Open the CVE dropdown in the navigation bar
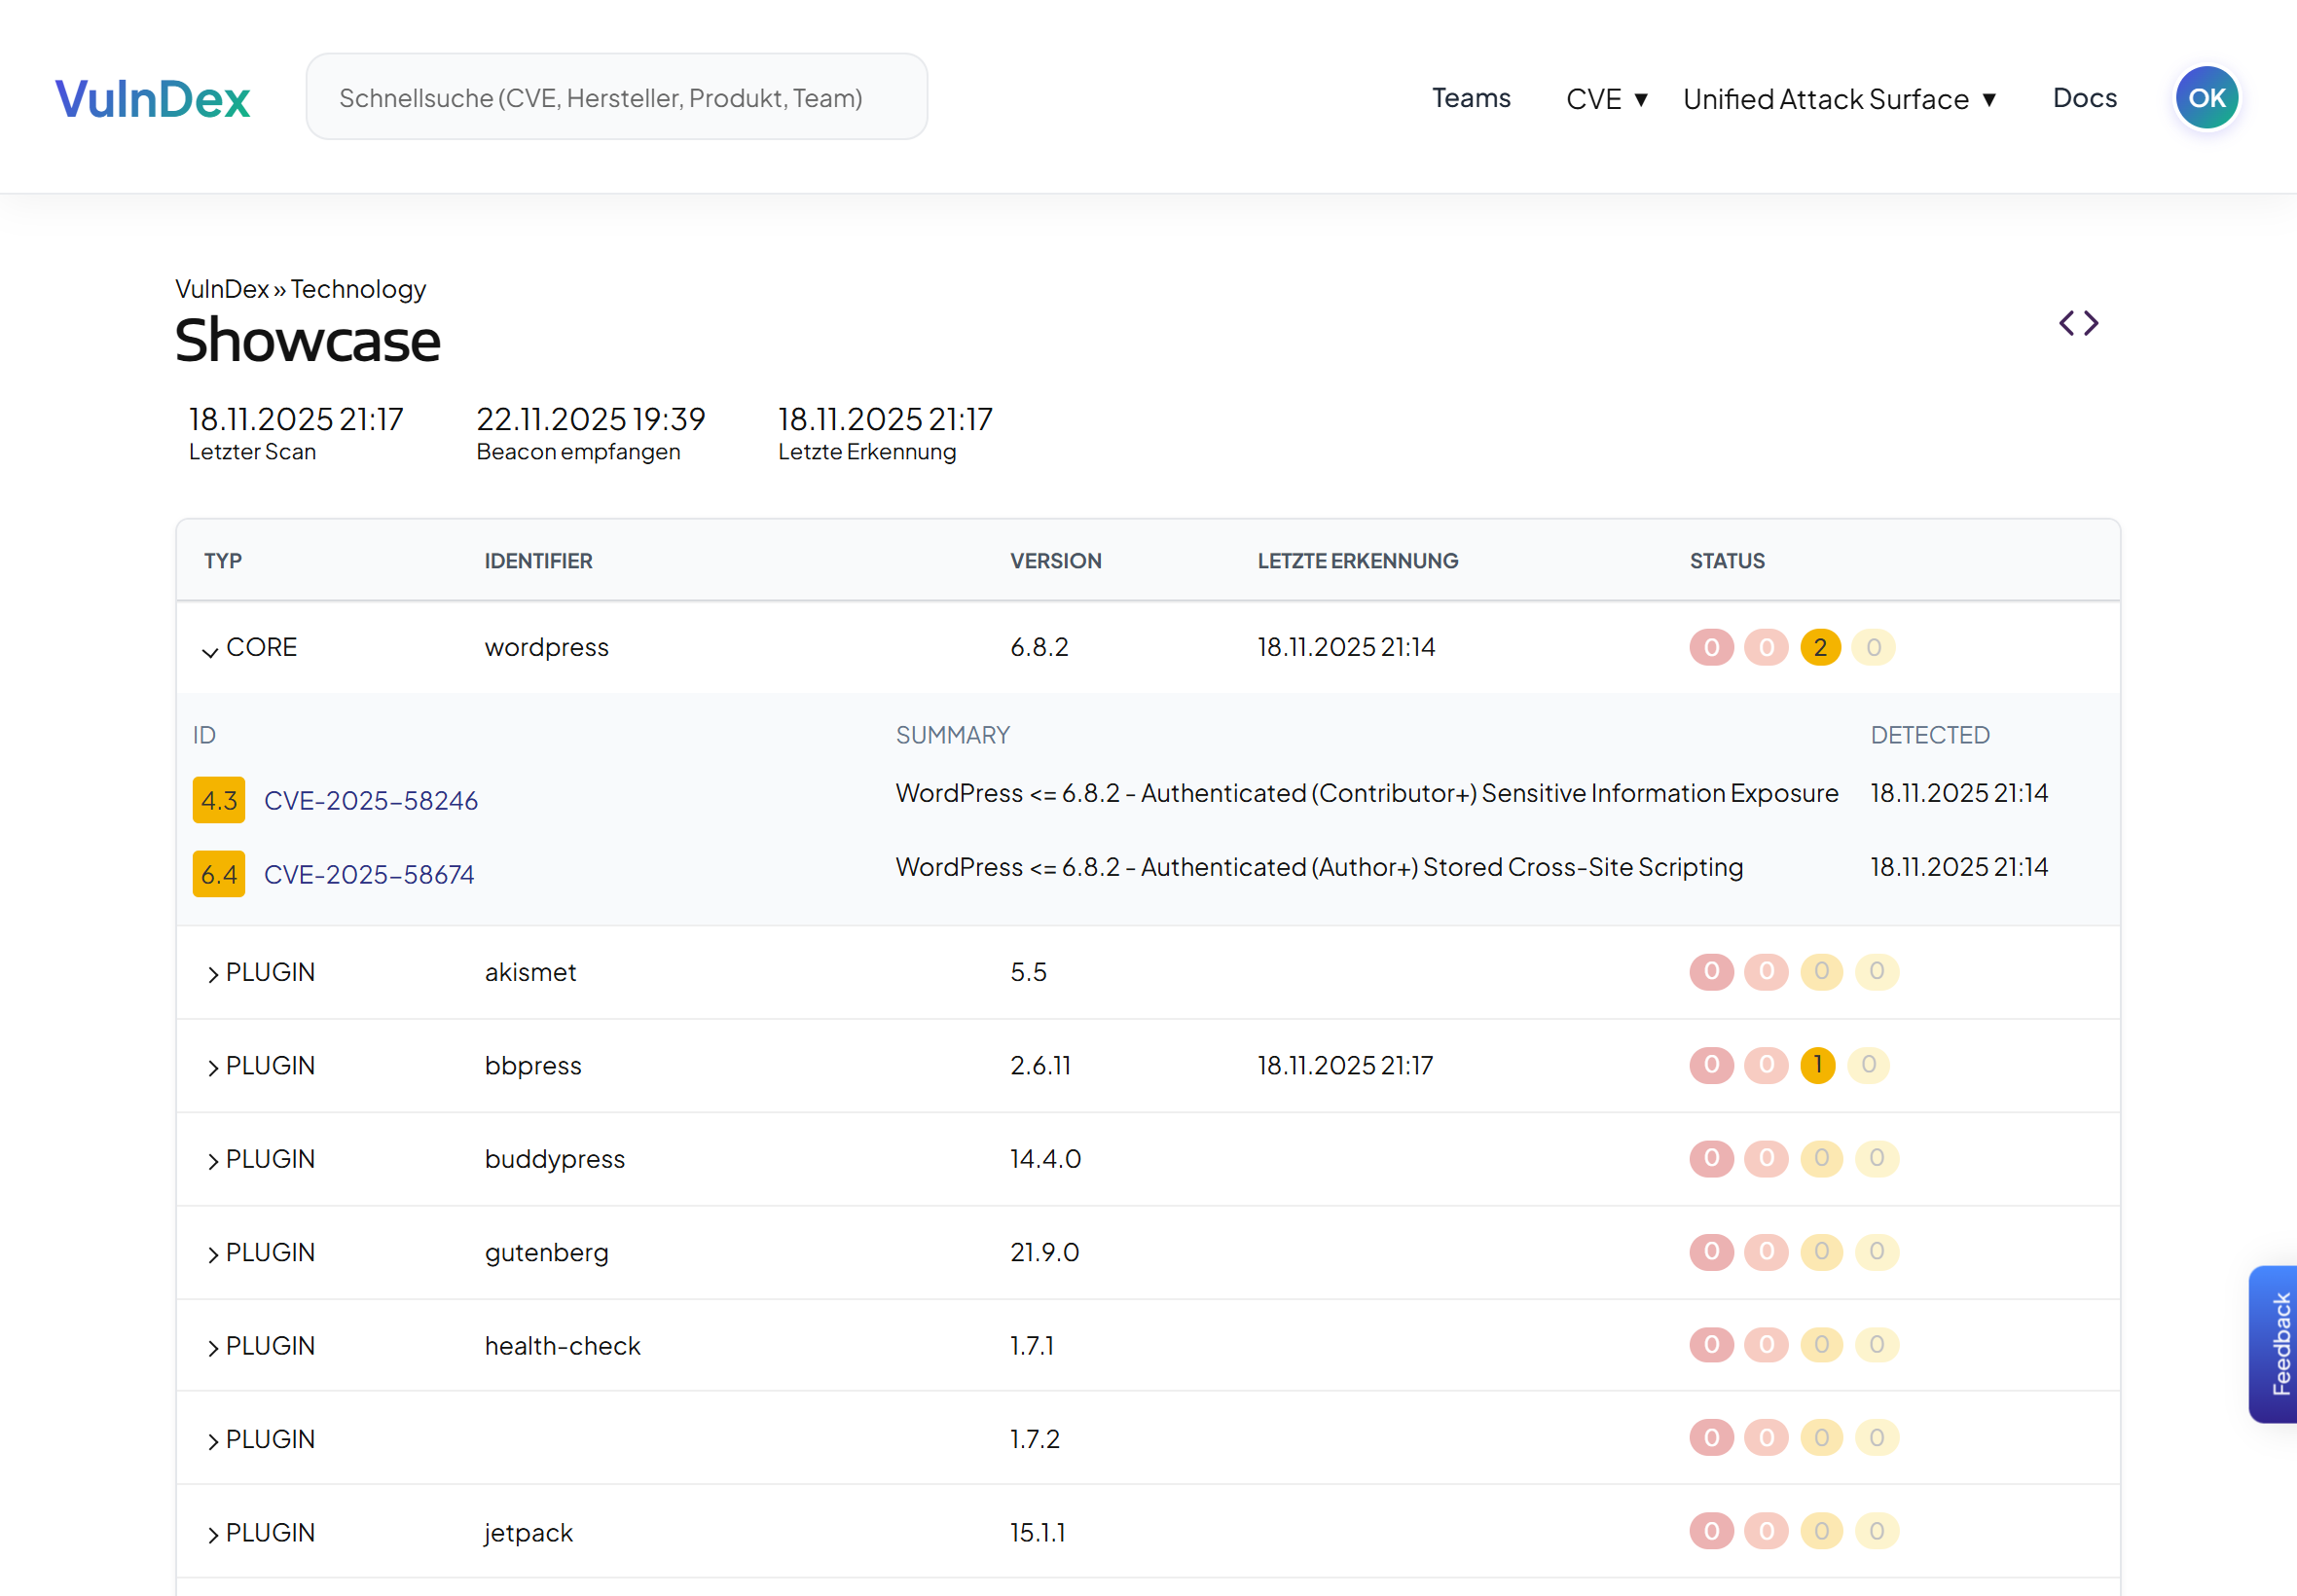This screenshot has width=2297, height=1596. [1605, 98]
